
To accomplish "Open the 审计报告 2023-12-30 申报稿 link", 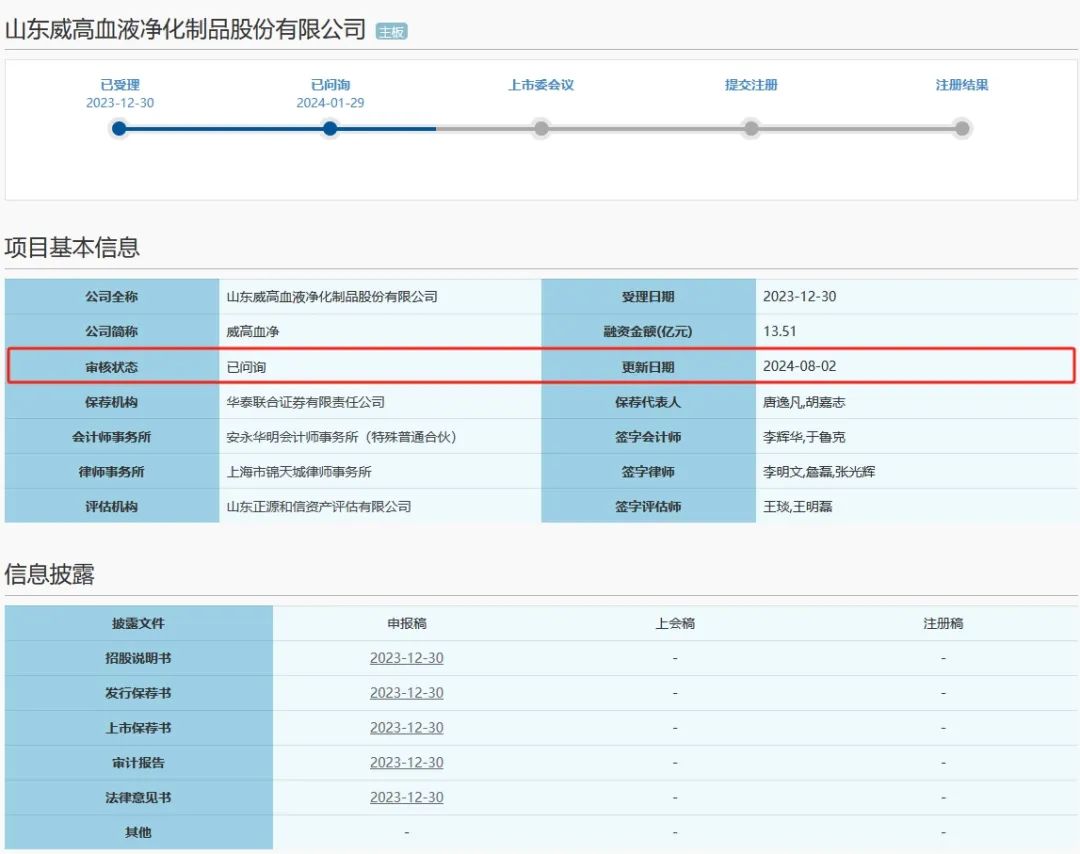I will tap(406, 762).
